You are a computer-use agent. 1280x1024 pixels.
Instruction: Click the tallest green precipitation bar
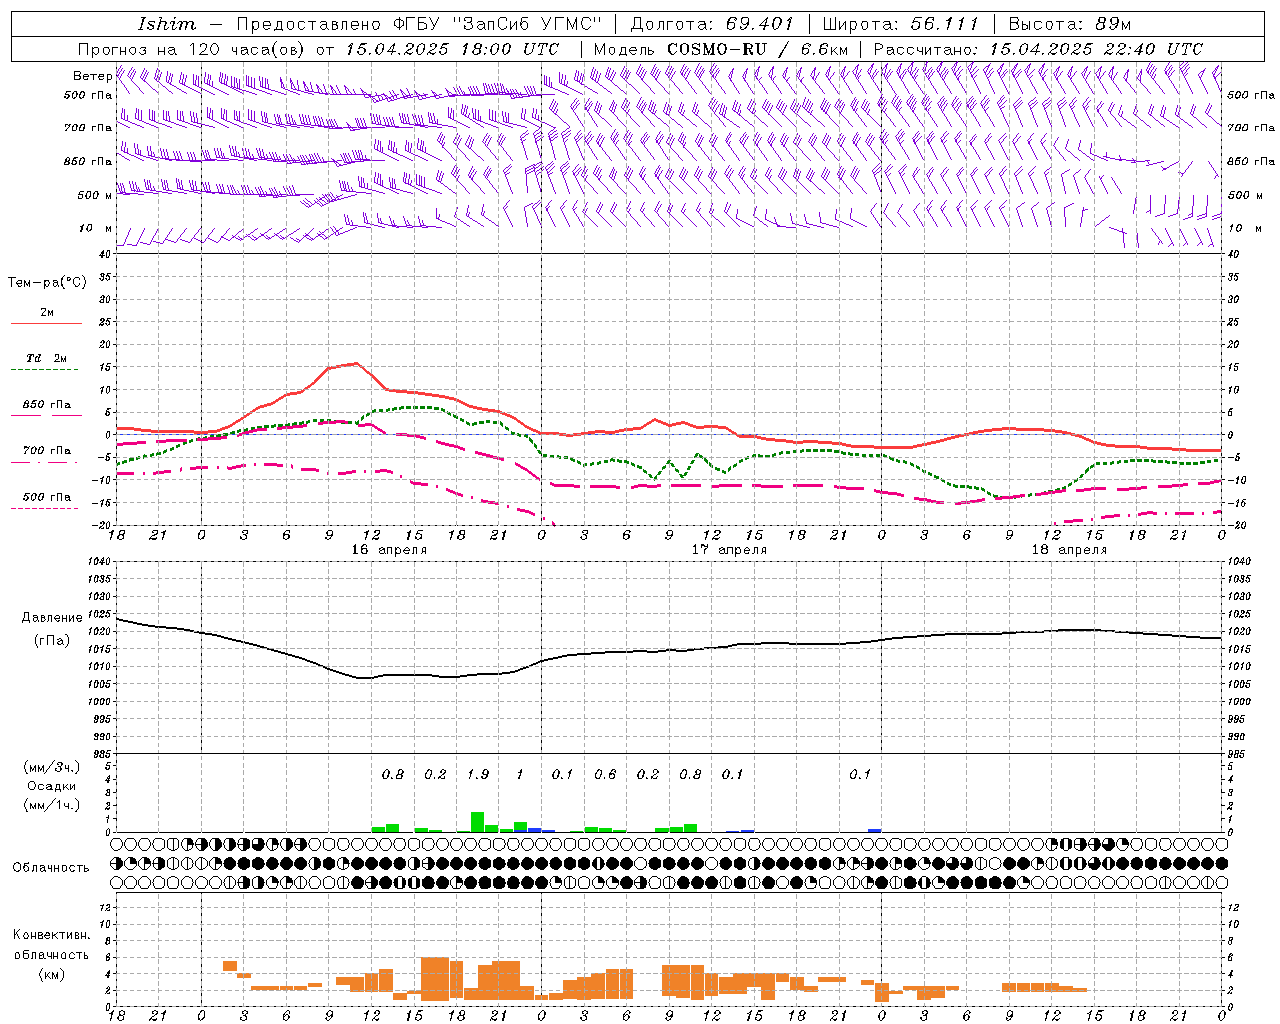[478, 821]
